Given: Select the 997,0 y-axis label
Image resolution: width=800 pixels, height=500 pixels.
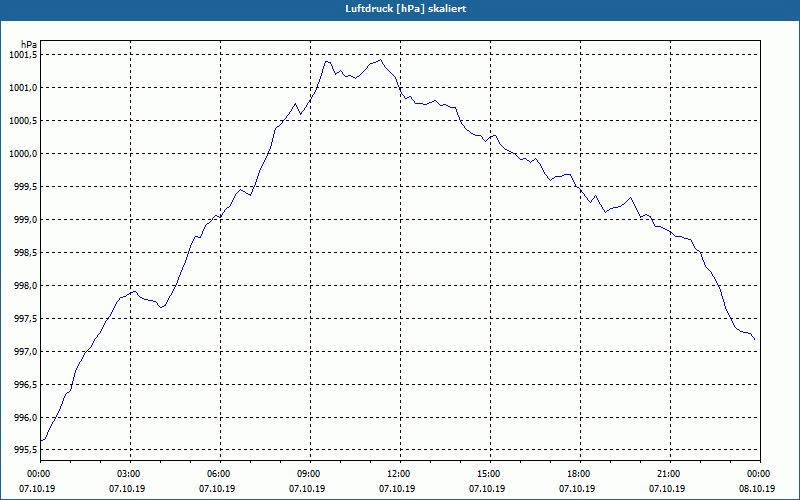Looking at the screenshot, I should click(25, 352).
